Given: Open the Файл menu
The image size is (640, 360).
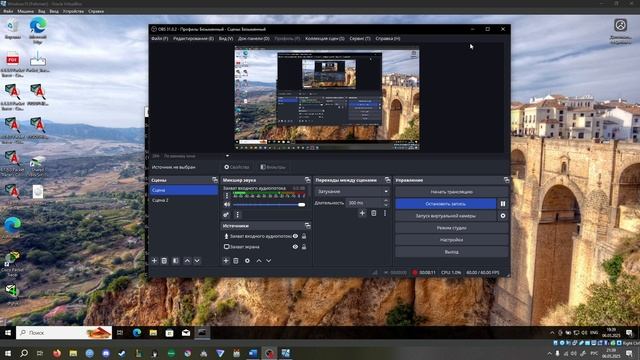Looking at the screenshot, I should click(x=160, y=38).
